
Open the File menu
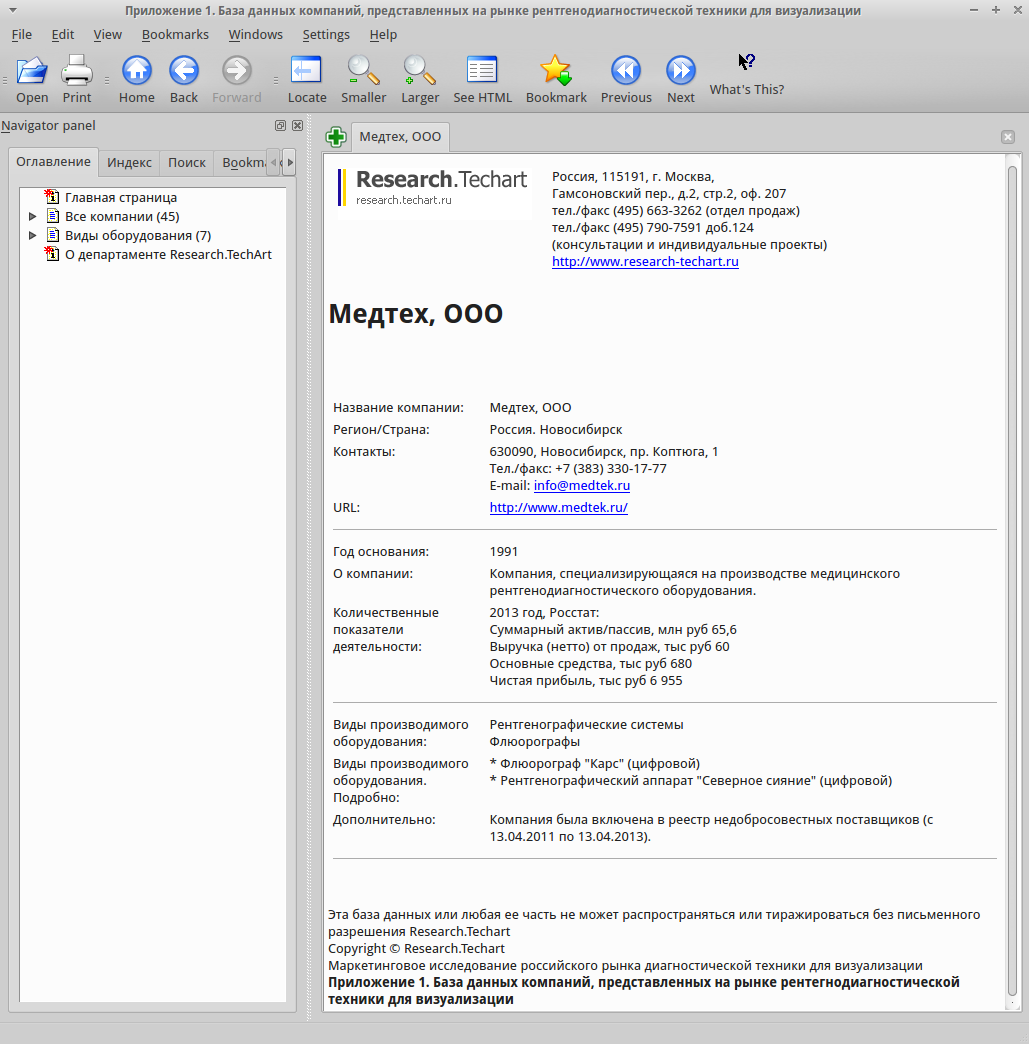pyautogui.click(x=21, y=35)
